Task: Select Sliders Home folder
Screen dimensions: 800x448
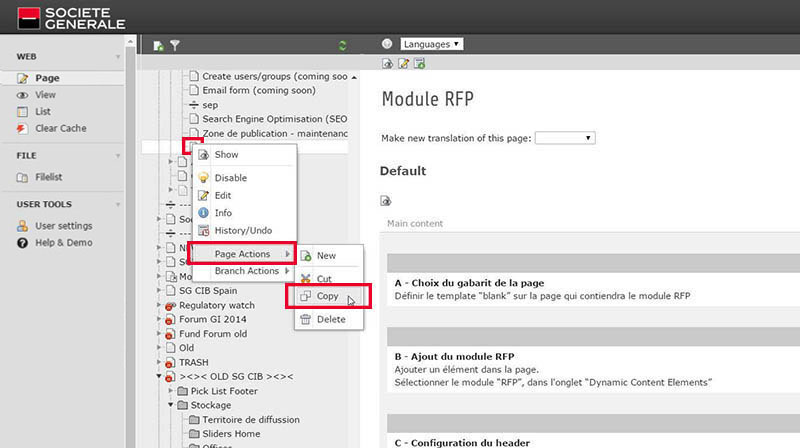Action: pos(231,434)
